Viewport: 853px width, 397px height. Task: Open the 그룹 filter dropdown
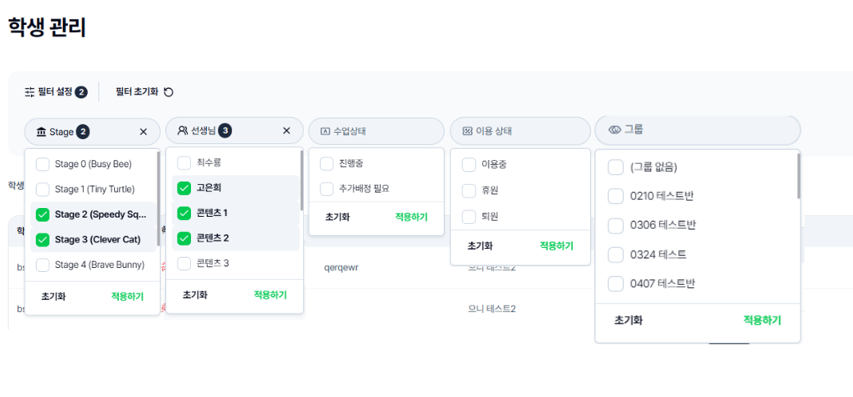pos(698,130)
